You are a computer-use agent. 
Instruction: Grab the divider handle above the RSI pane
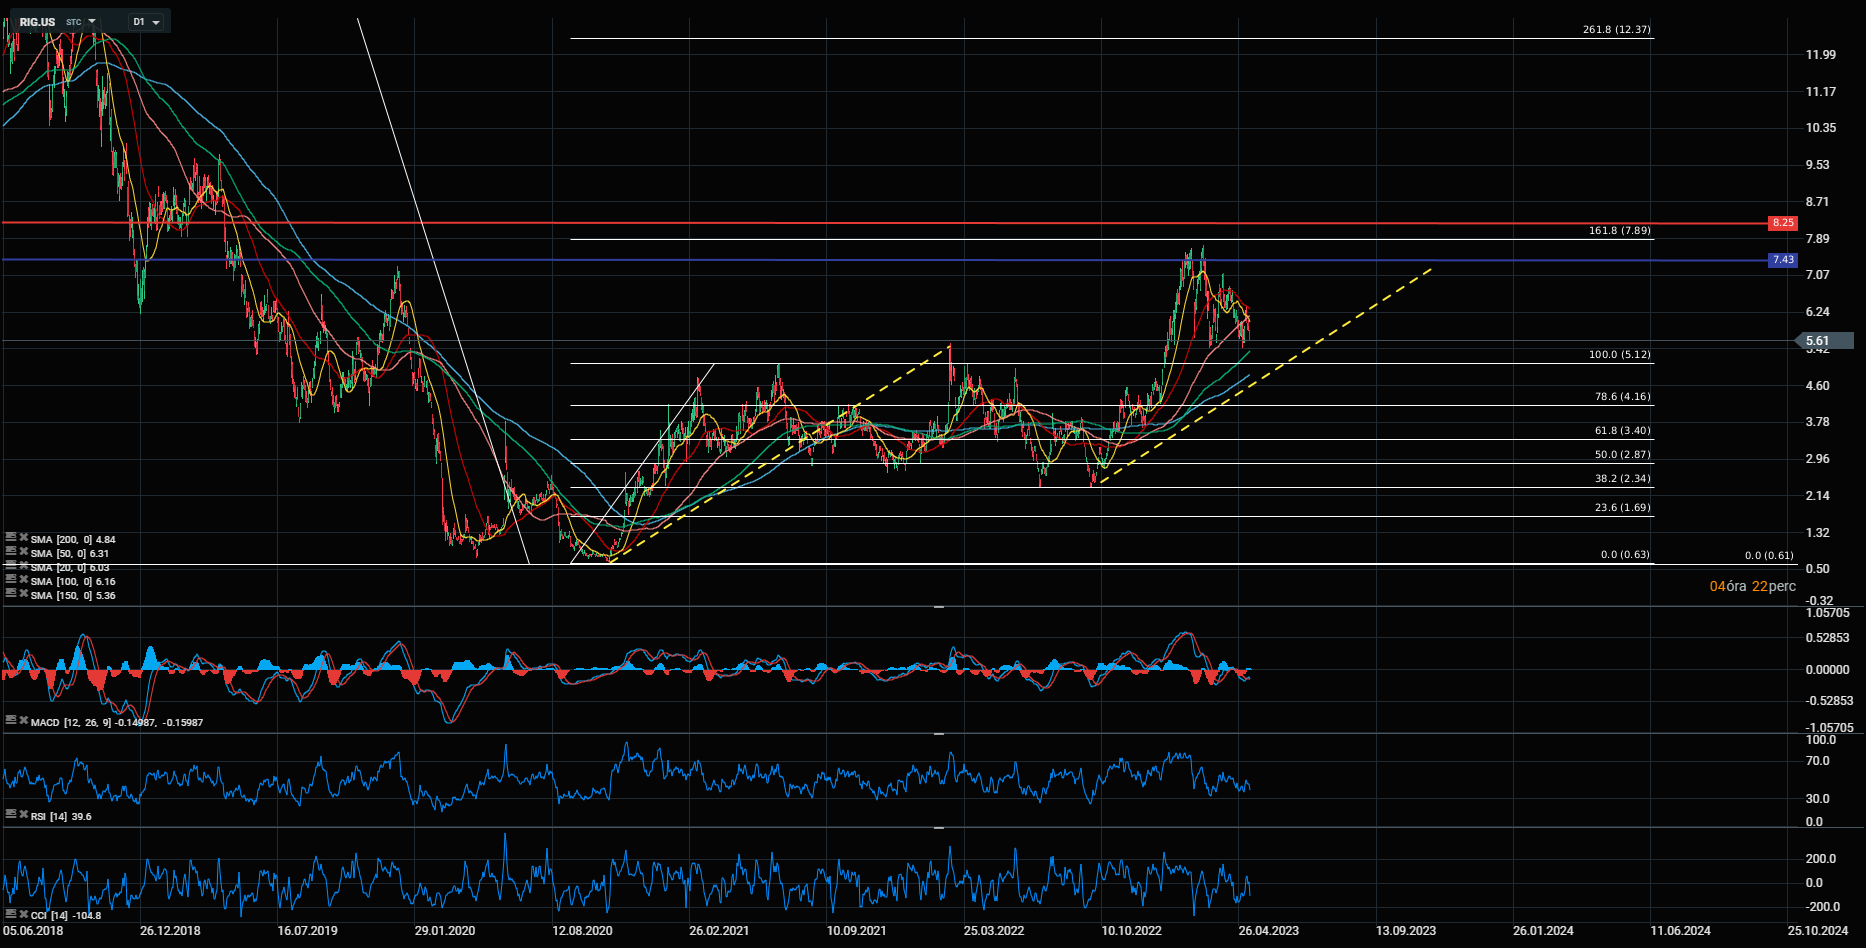pos(939,734)
